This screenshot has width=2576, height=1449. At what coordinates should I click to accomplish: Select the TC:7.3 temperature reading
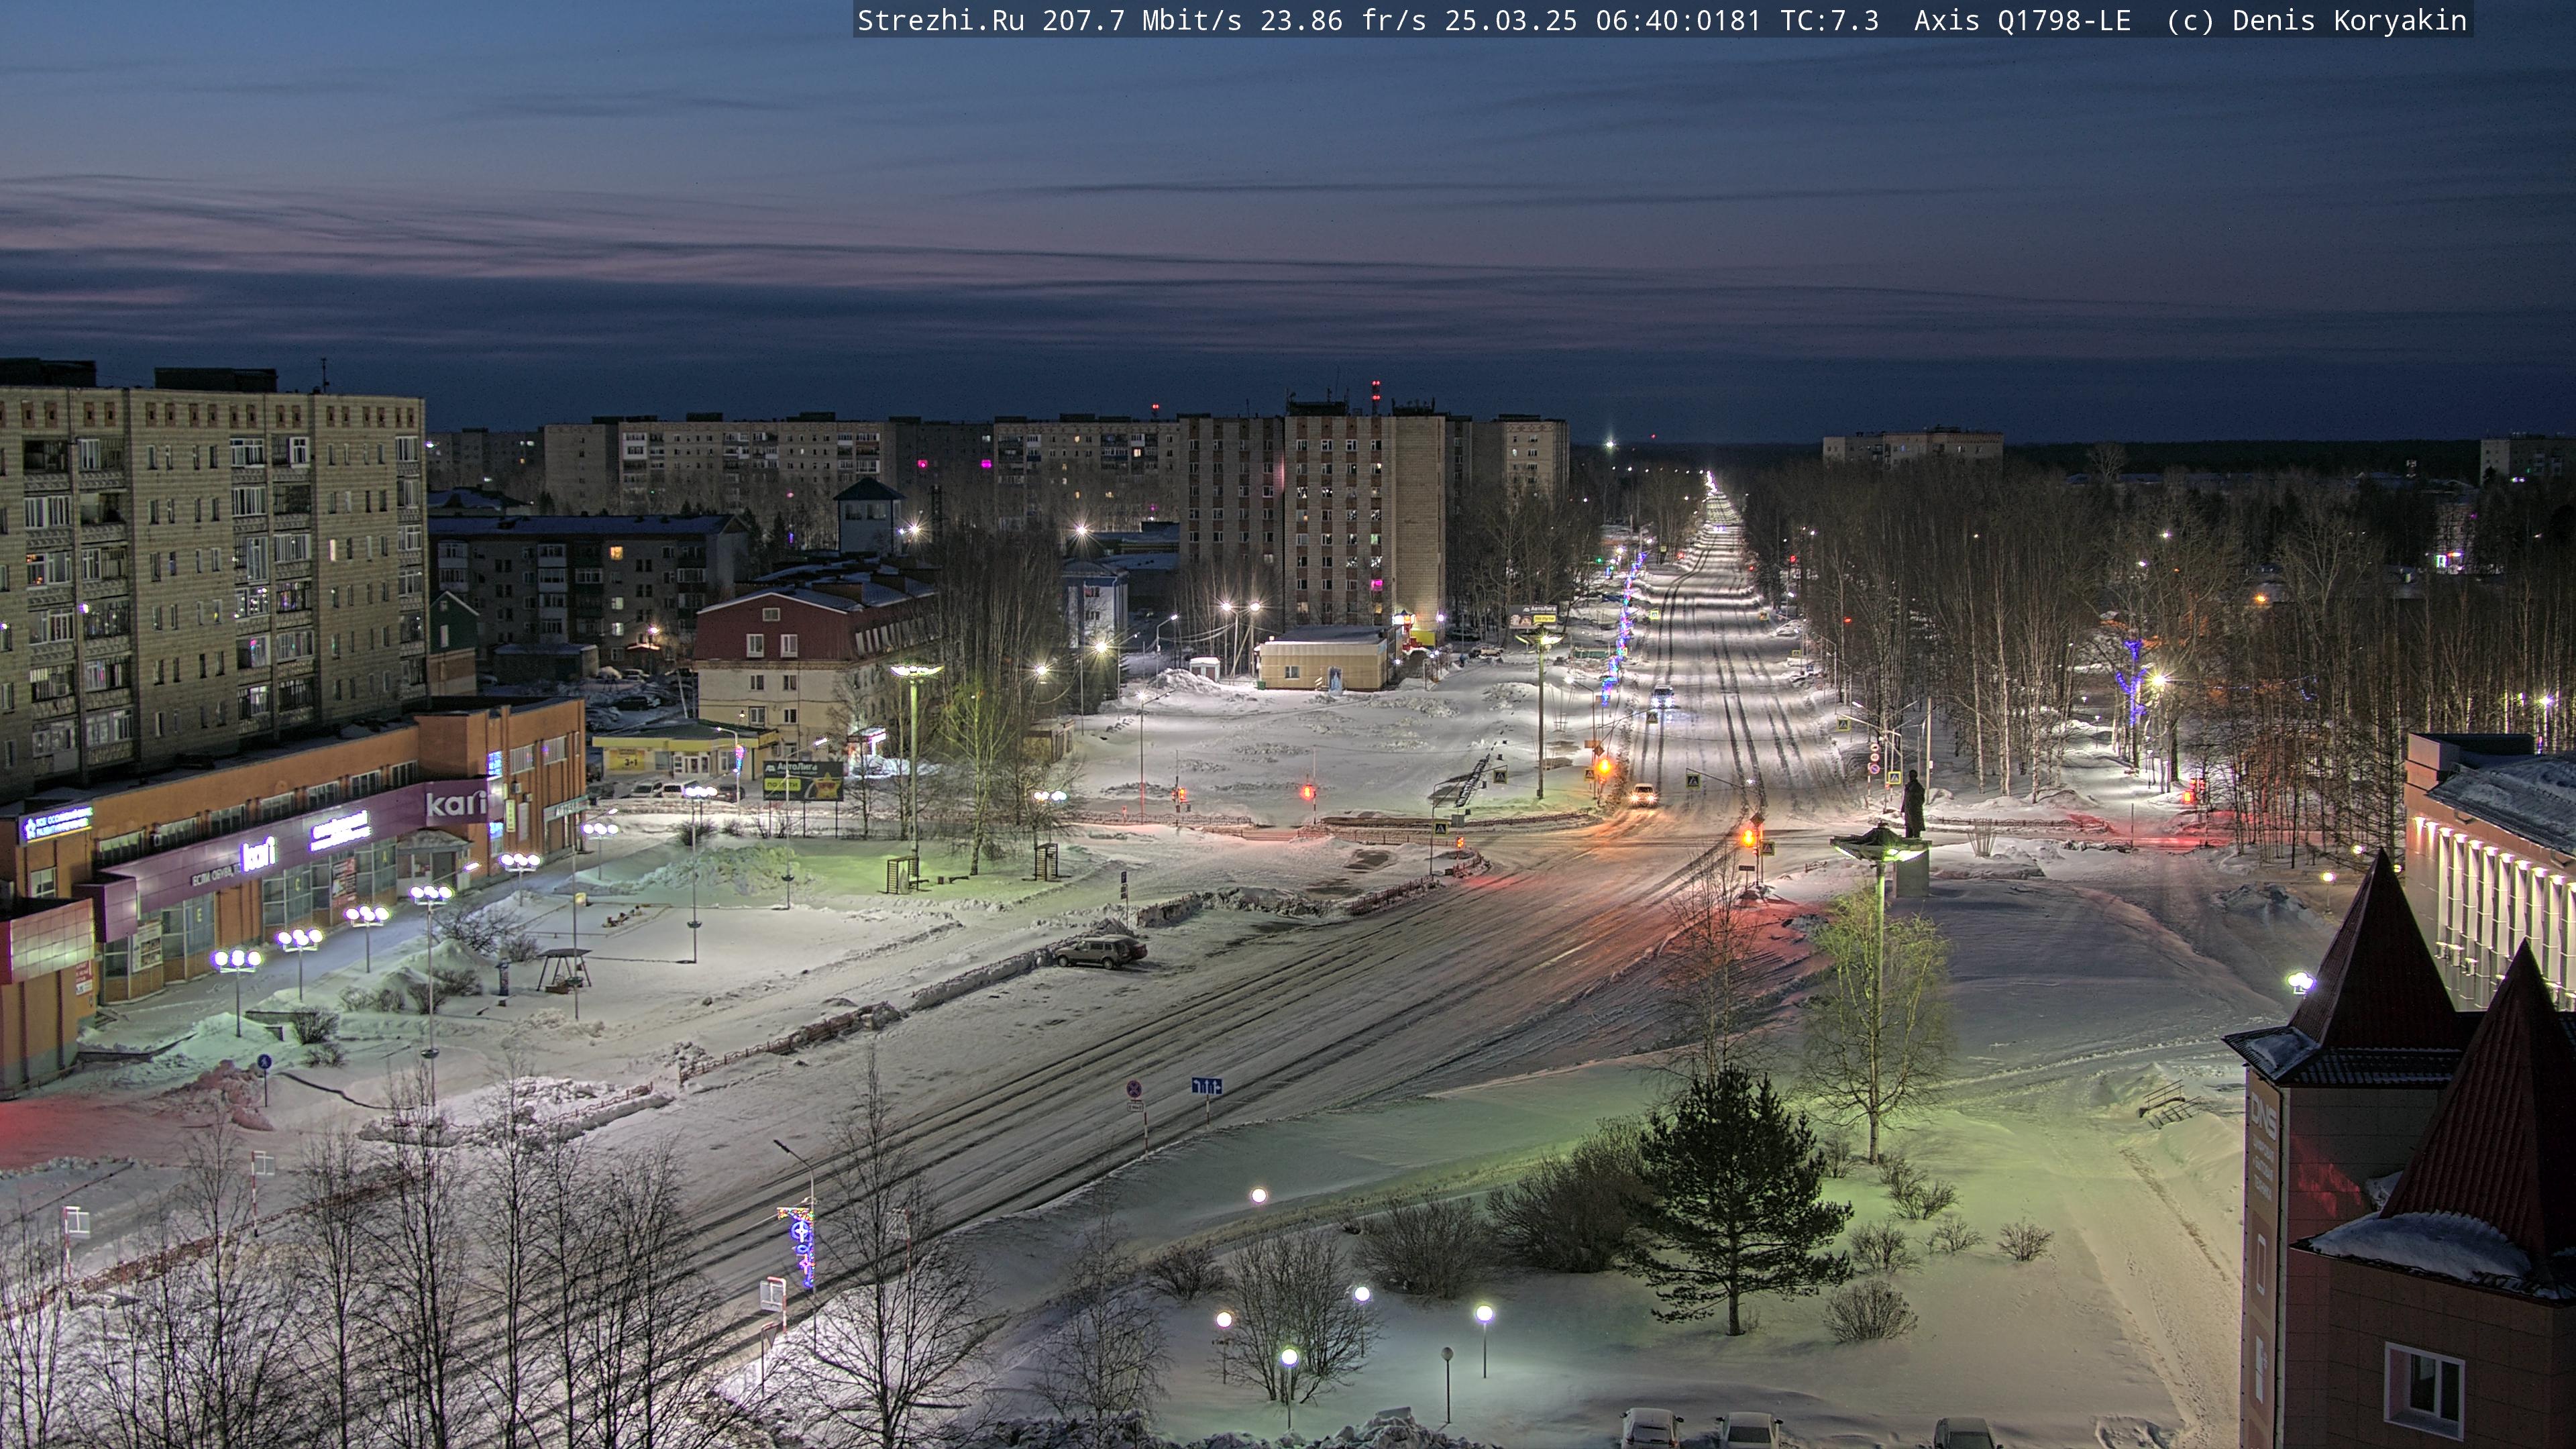click(x=1829, y=20)
